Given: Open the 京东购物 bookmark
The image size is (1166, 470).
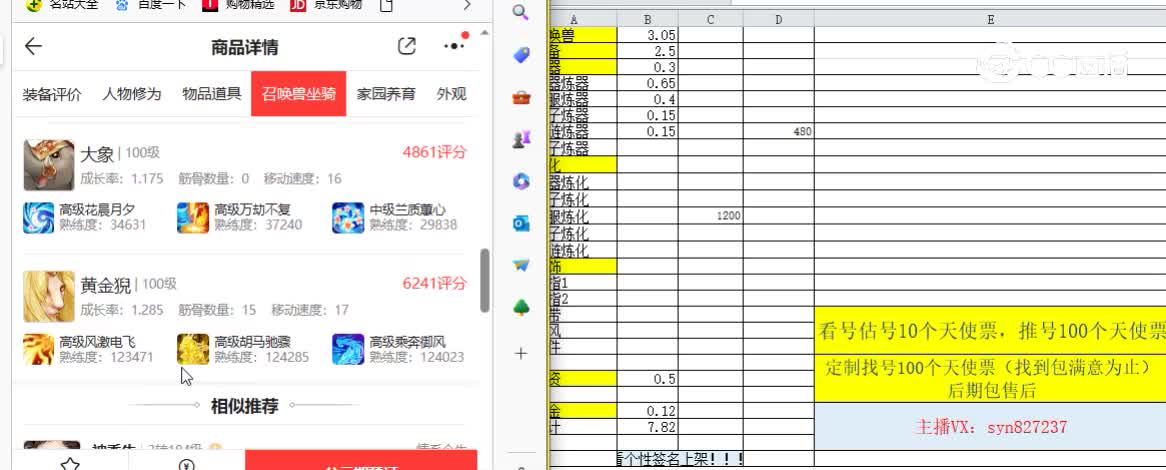Looking at the screenshot, I should pyautogui.click(x=326, y=5).
